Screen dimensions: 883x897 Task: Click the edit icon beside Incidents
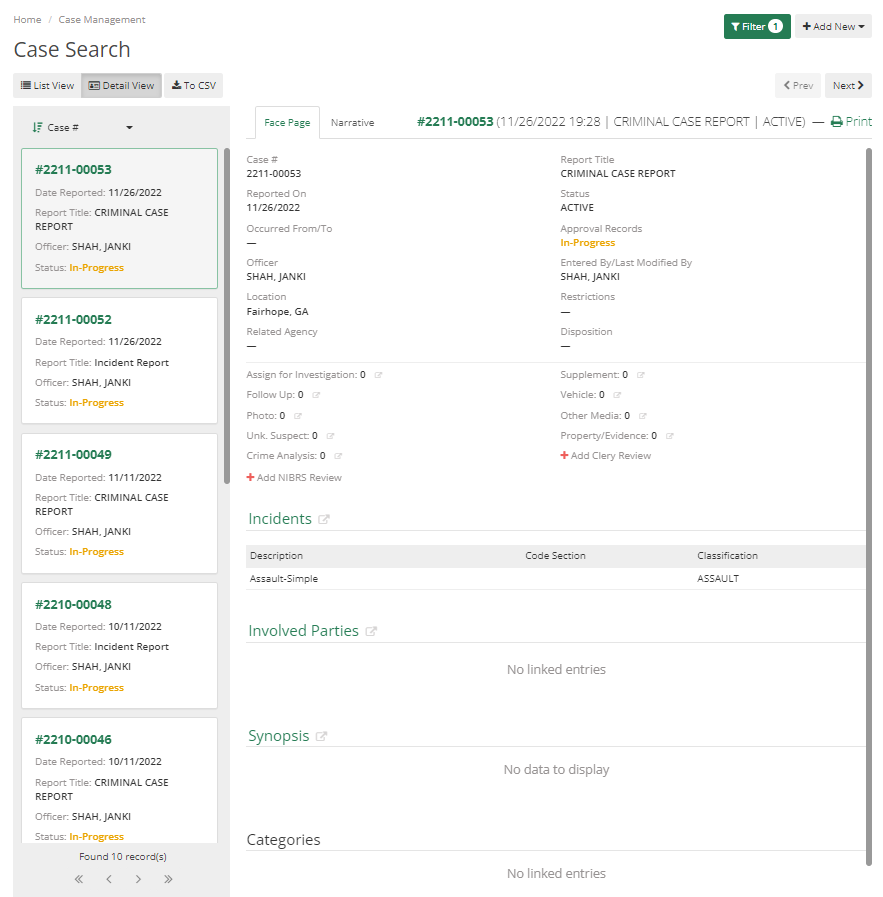coord(323,517)
